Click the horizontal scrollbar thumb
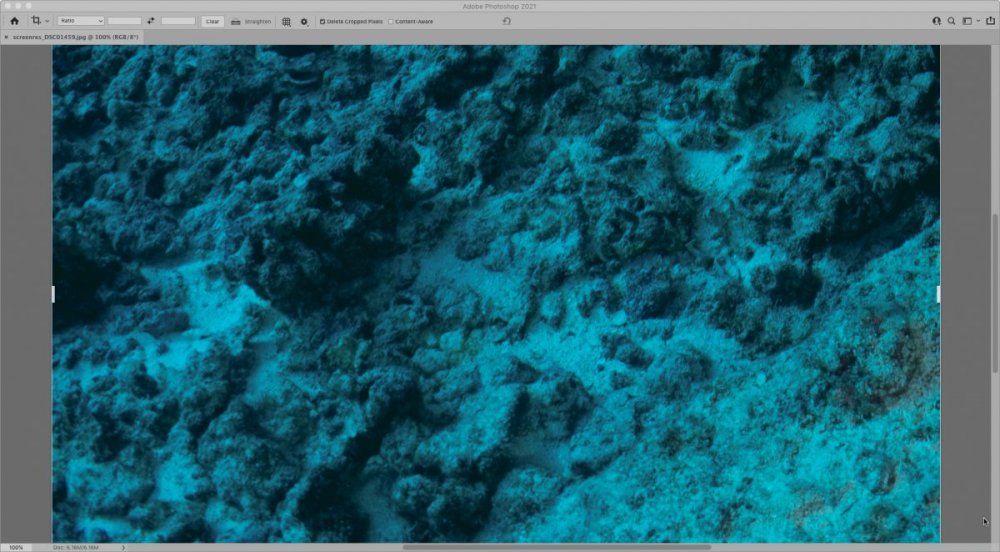1000x552 pixels. 556,547
